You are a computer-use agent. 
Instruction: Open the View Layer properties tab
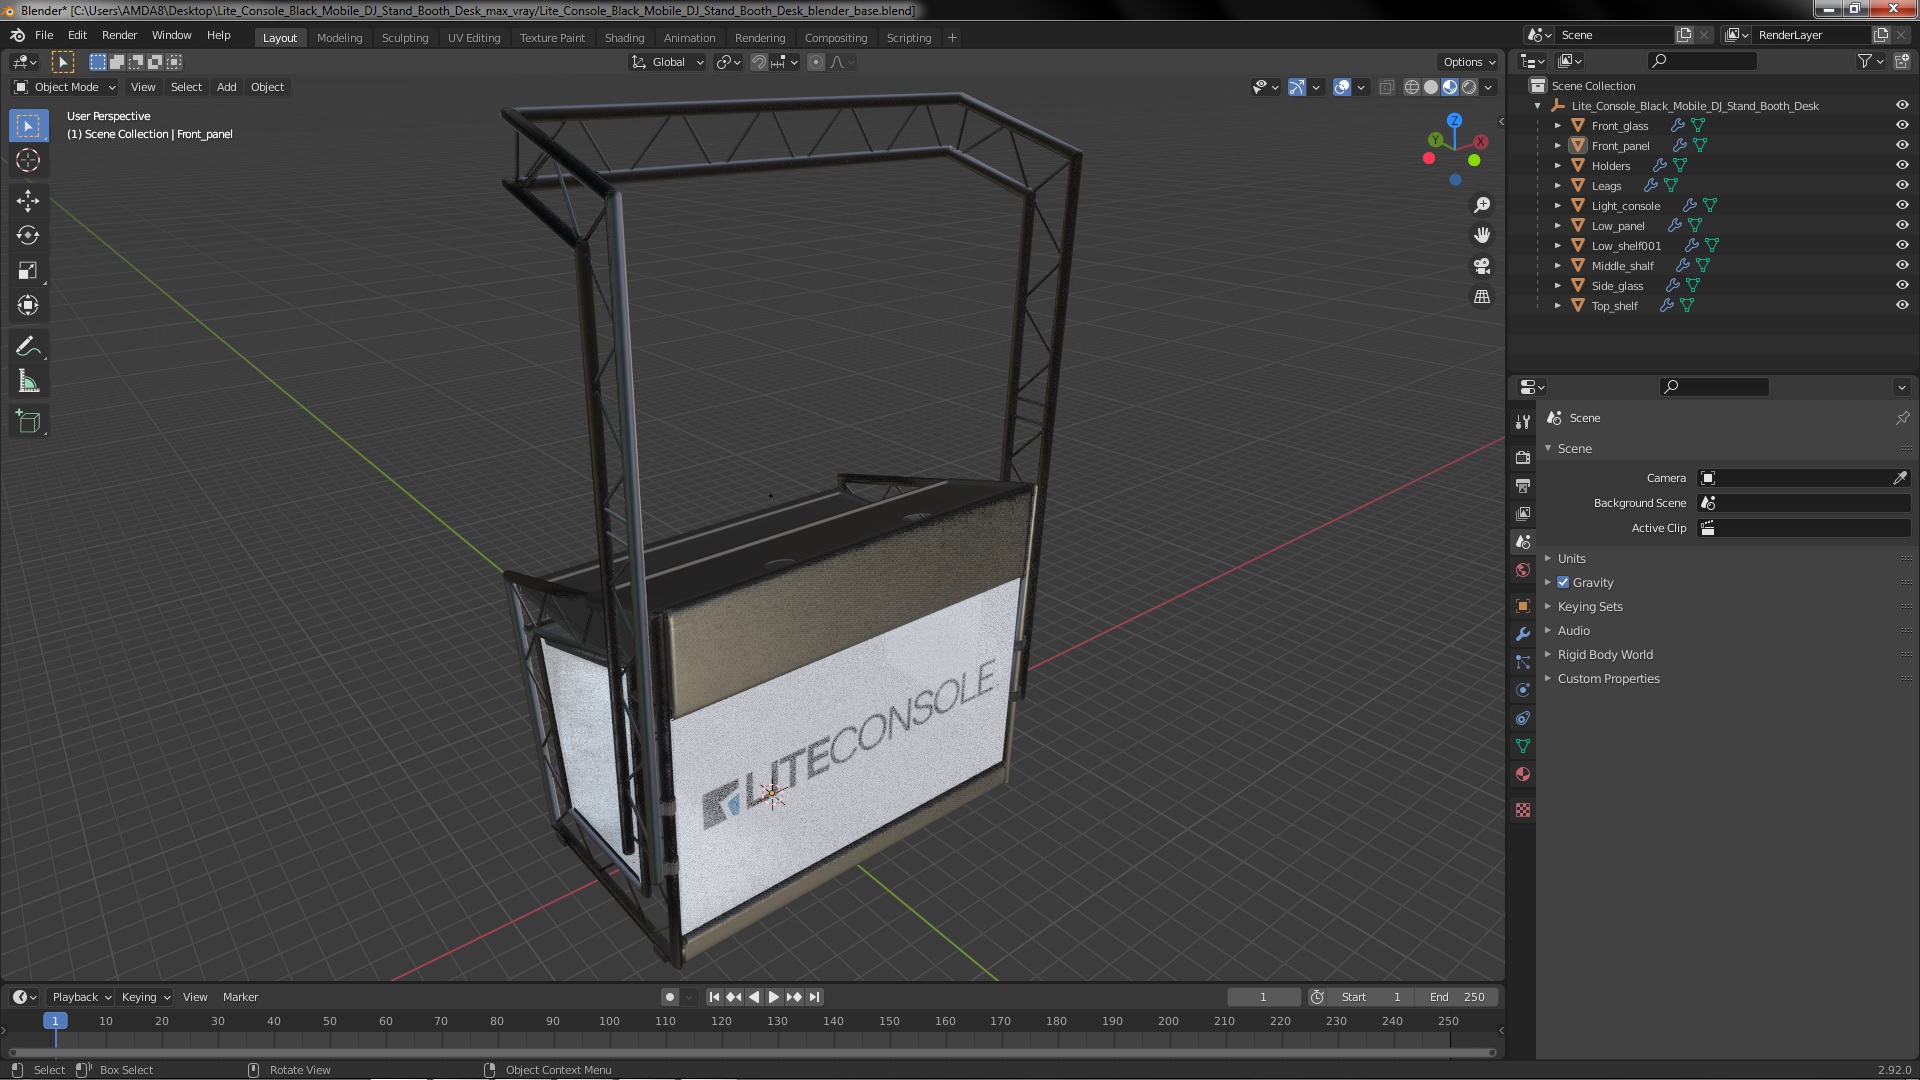pyautogui.click(x=1523, y=513)
